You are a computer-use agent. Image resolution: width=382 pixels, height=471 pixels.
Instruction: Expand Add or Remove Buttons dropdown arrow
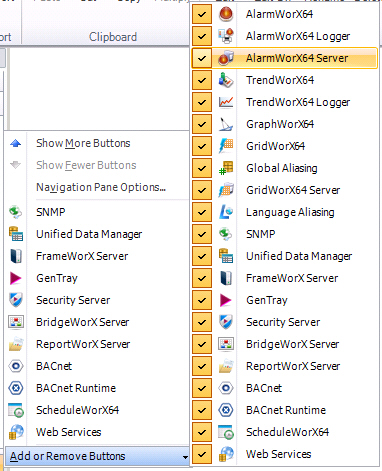click(x=185, y=457)
